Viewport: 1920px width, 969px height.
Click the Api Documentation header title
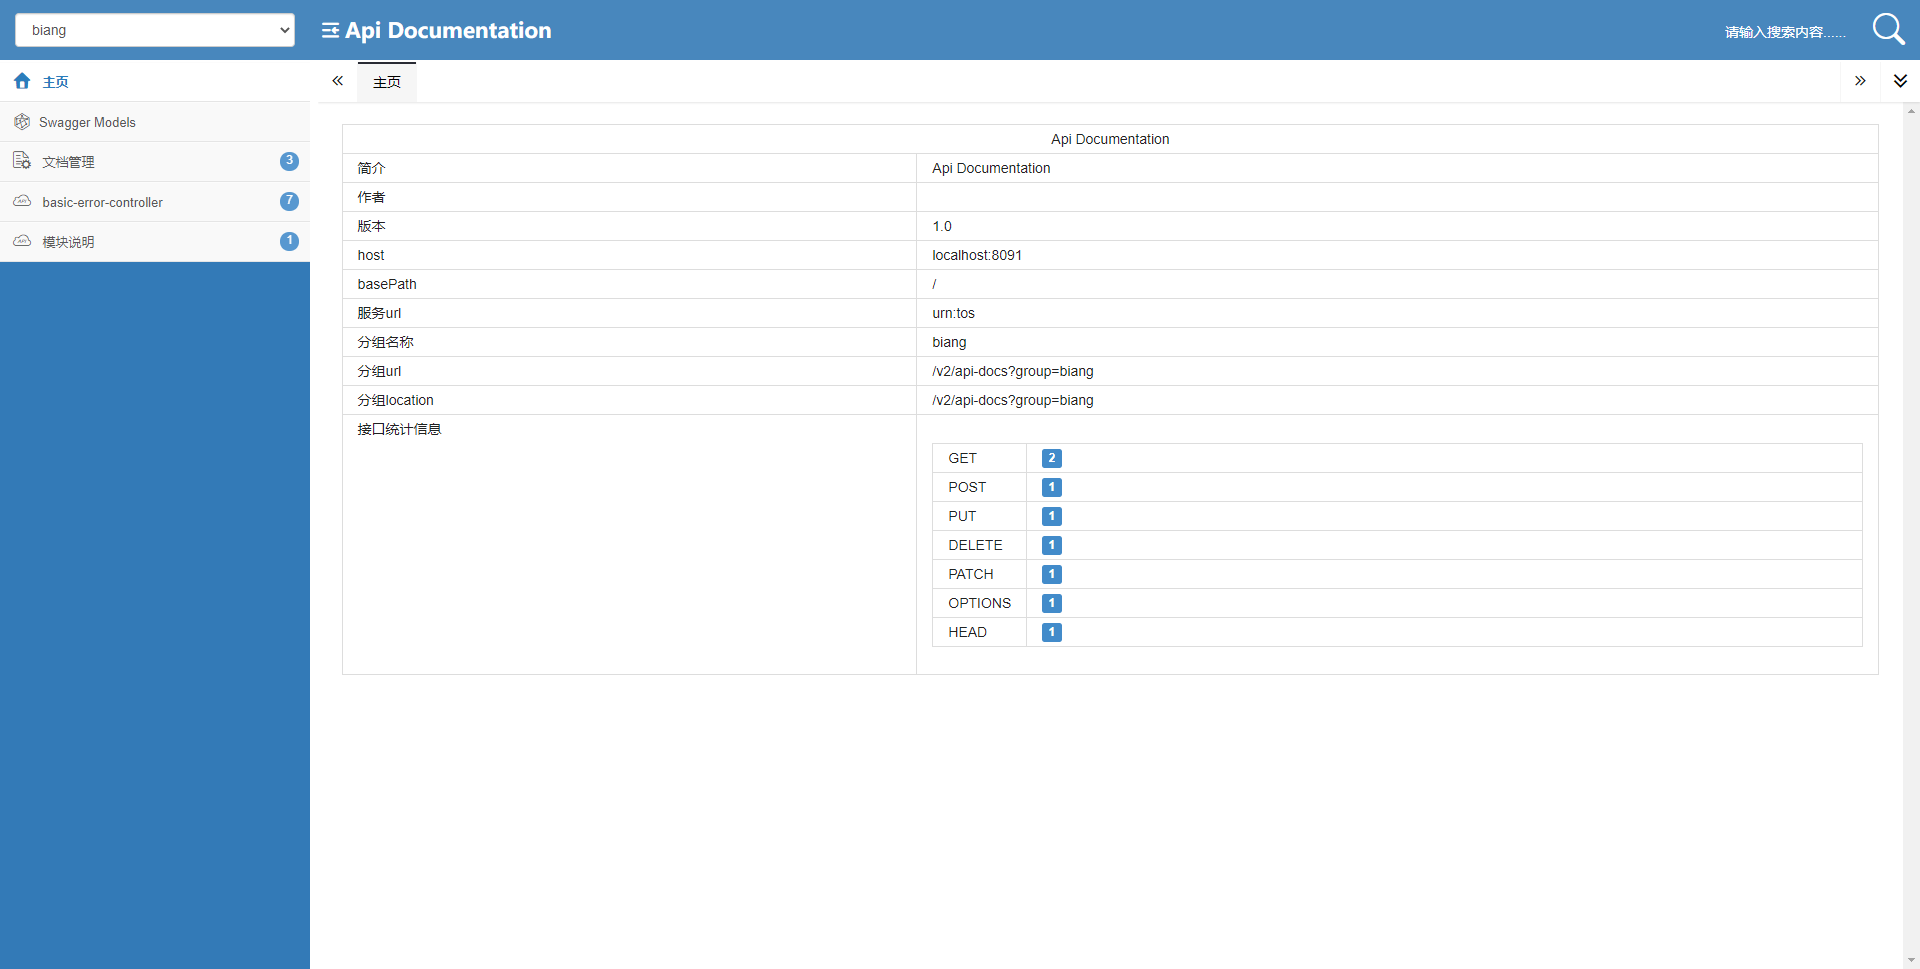[448, 31]
